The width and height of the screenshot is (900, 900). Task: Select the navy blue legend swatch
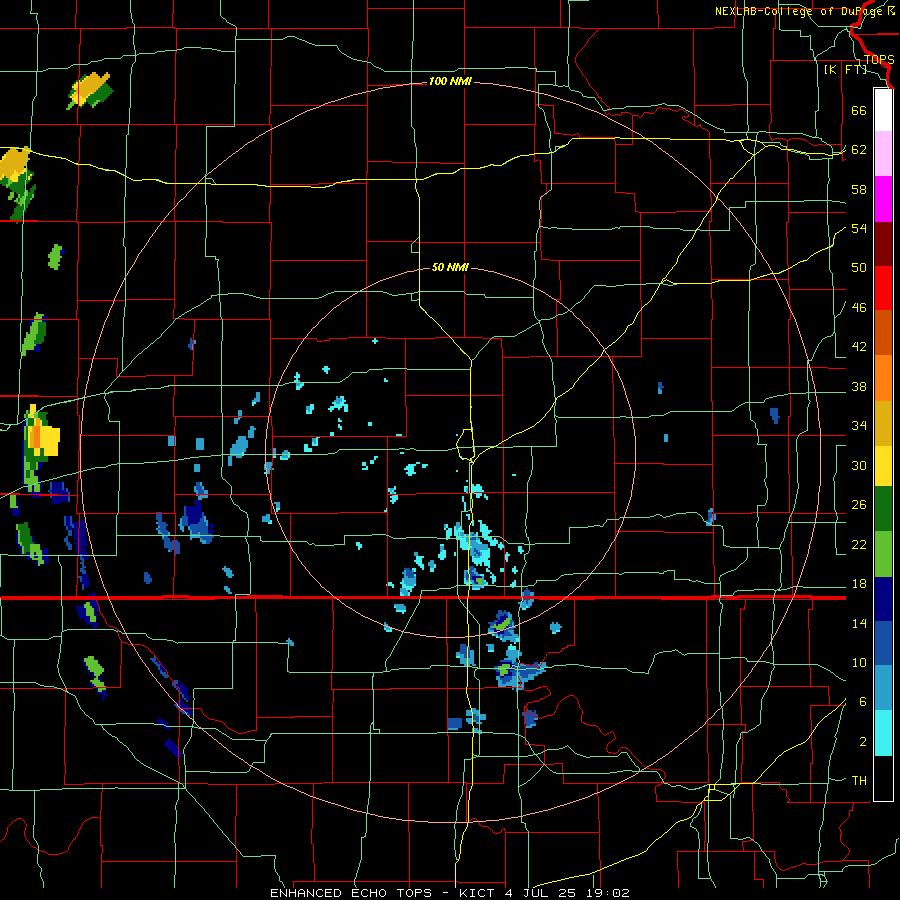click(x=883, y=599)
